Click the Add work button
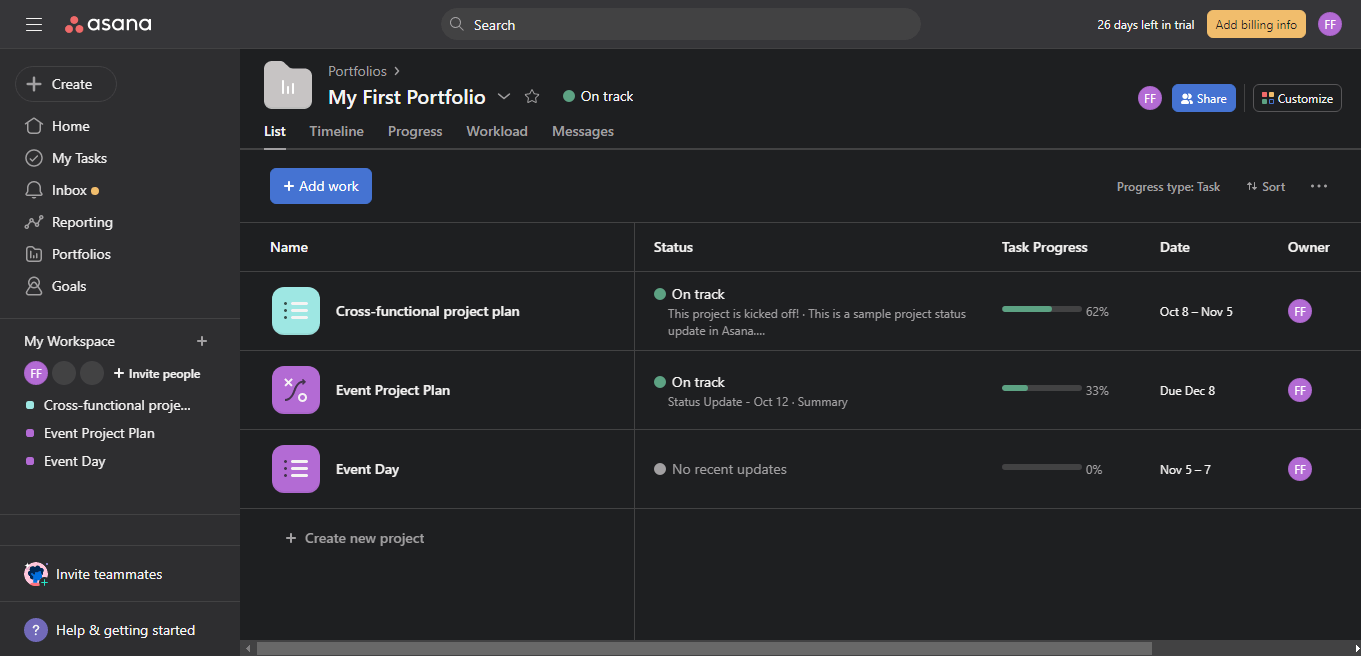The width and height of the screenshot is (1361, 656). [320, 186]
